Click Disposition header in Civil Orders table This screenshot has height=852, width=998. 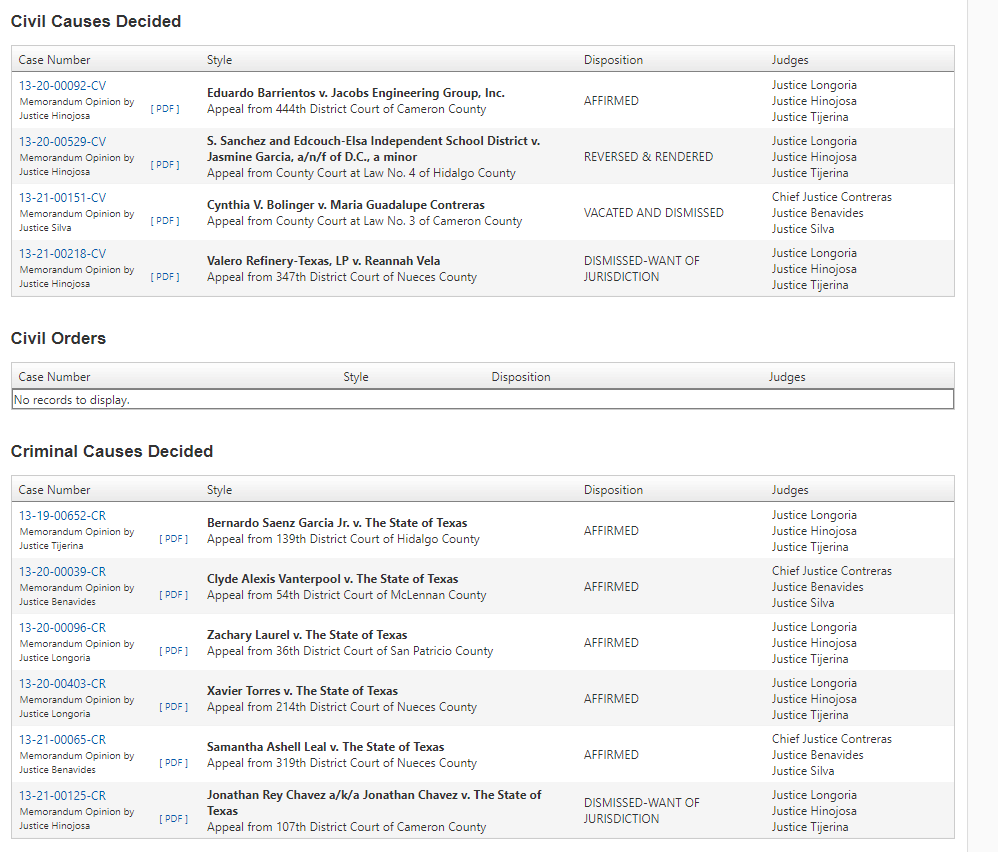pos(521,377)
